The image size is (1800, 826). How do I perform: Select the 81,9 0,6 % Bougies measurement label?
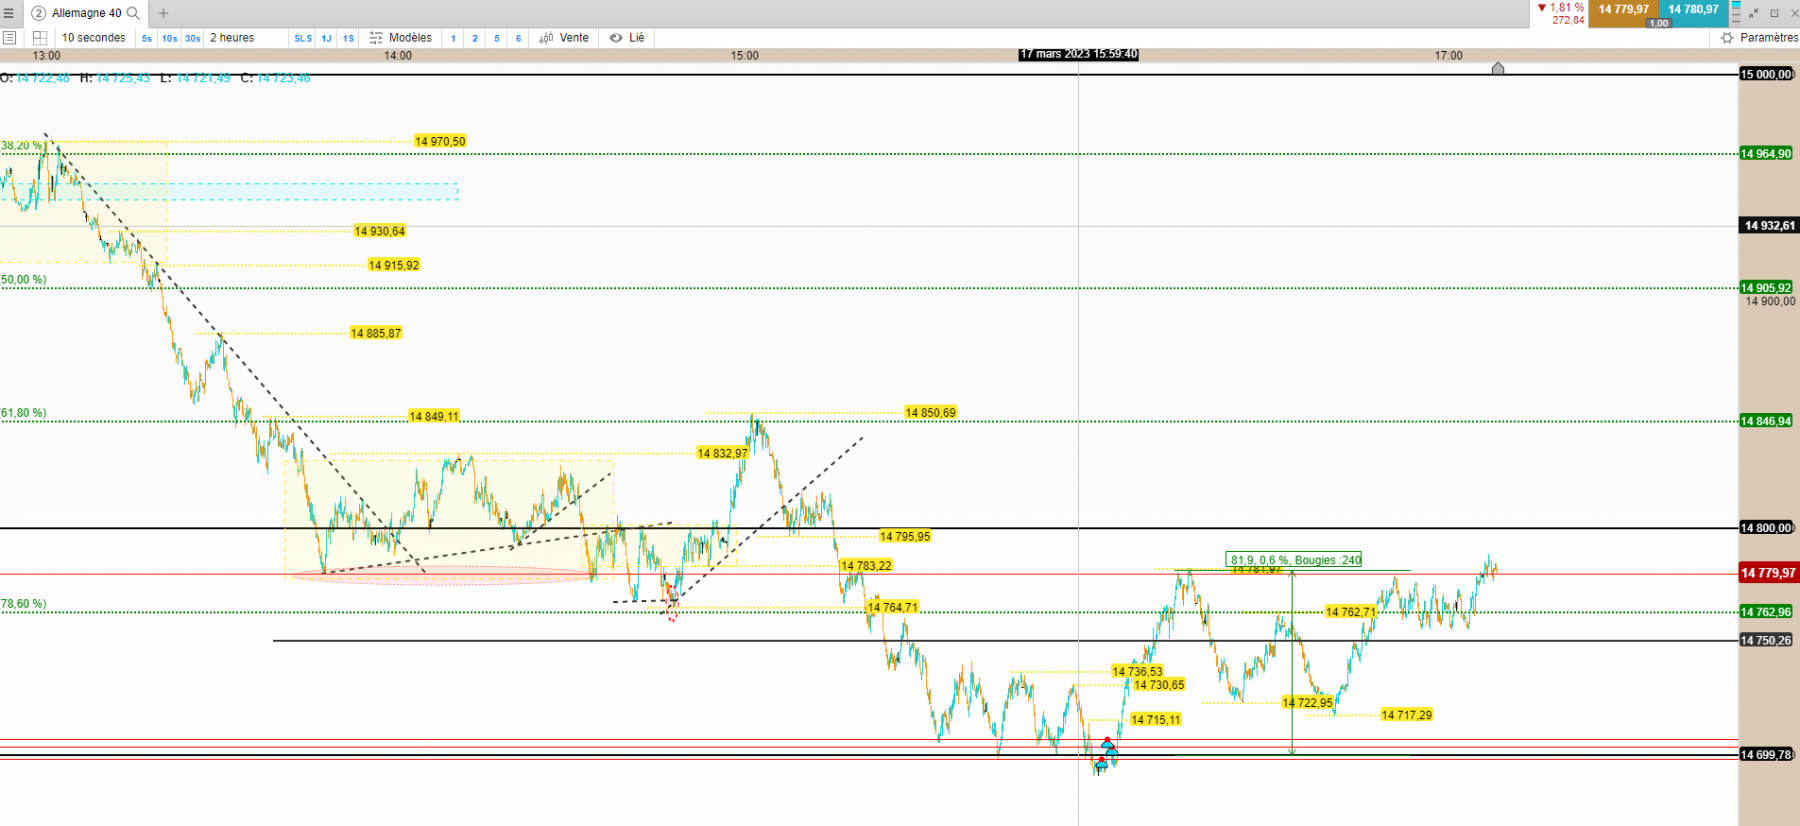point(1295,560)
